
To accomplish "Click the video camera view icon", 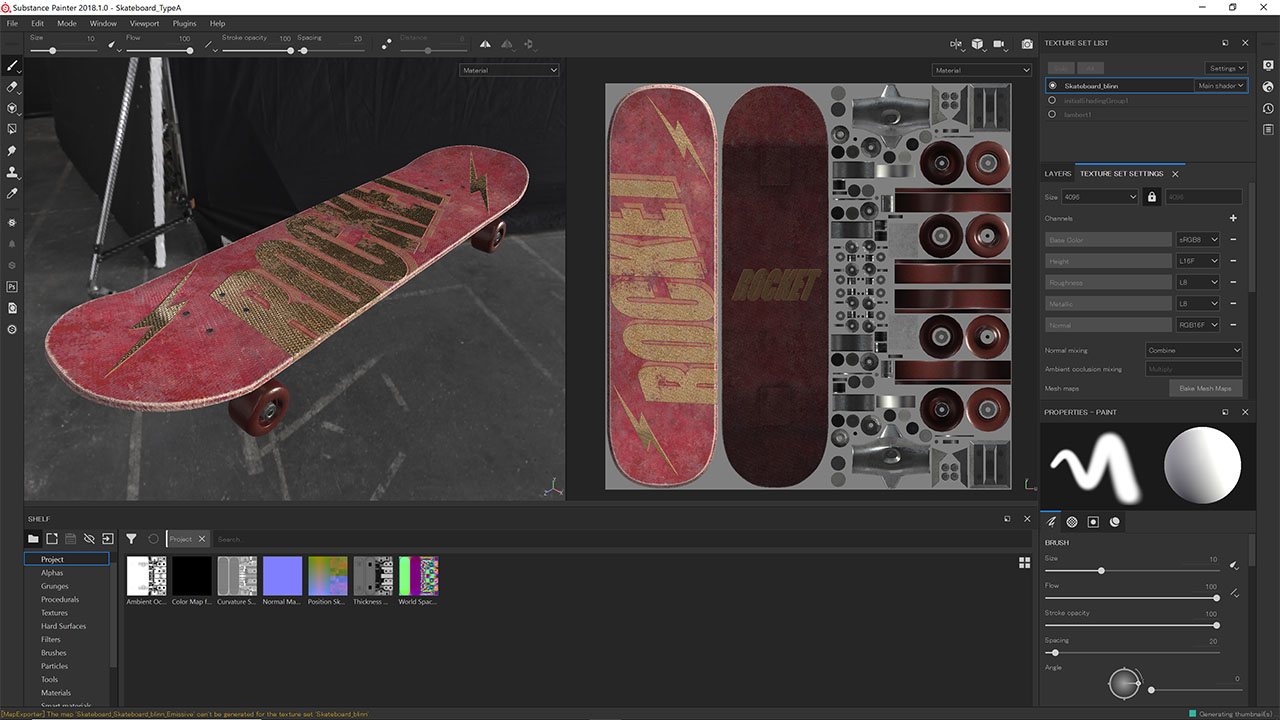I will click(1001, 44).
